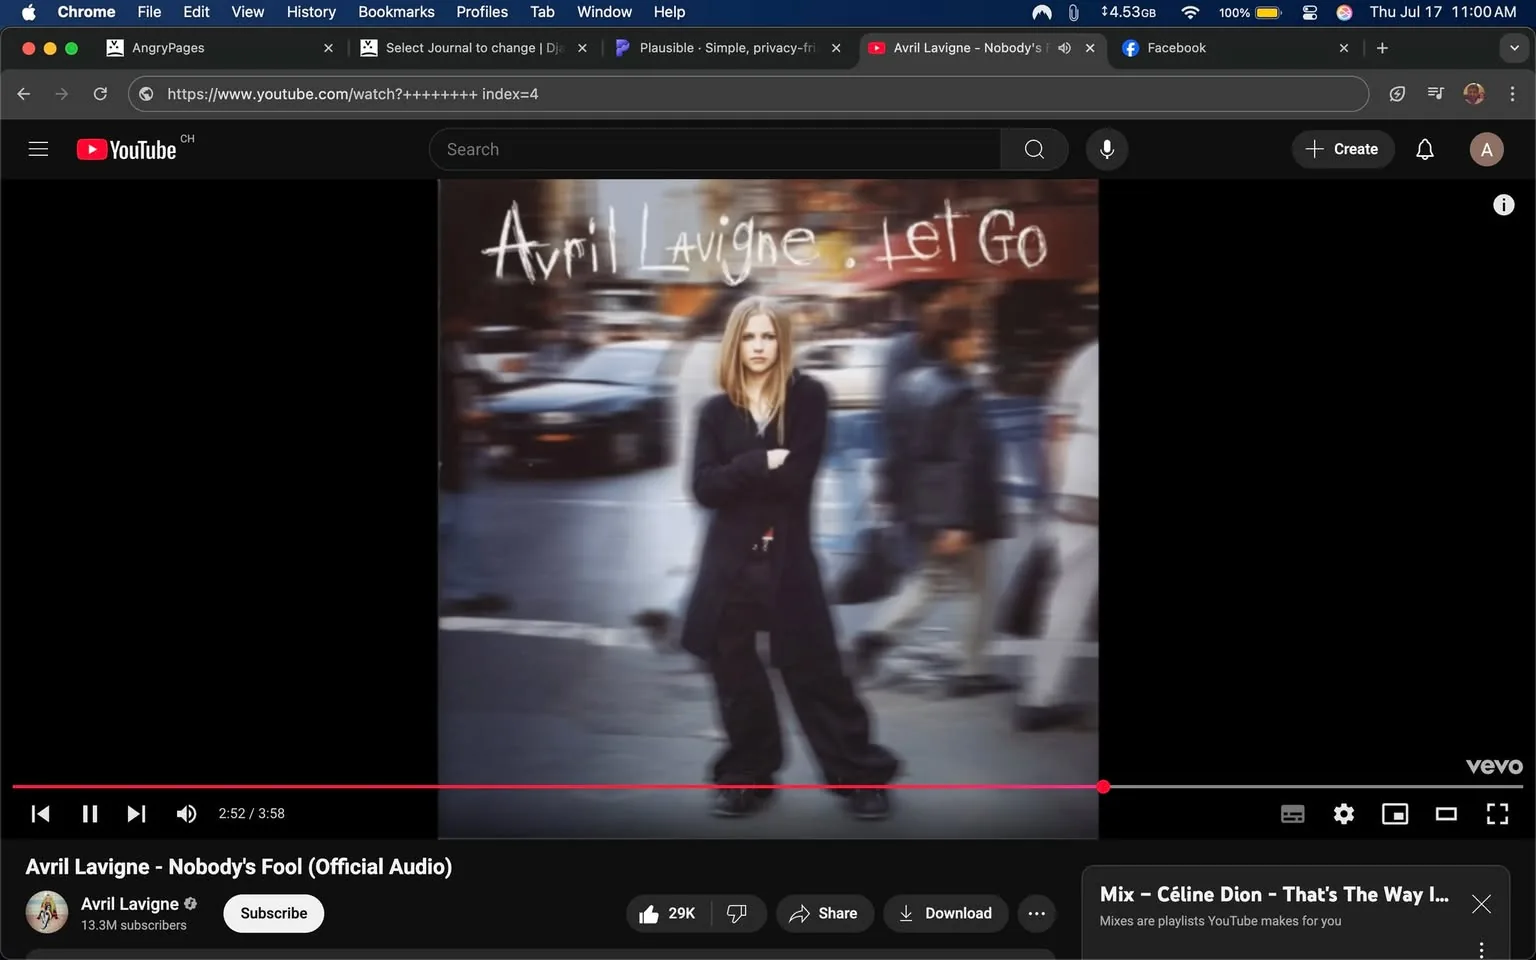Activate voice search with the microphone icon
The width and height of the screenshot is (1536, 960).
tap(1107, 148)
